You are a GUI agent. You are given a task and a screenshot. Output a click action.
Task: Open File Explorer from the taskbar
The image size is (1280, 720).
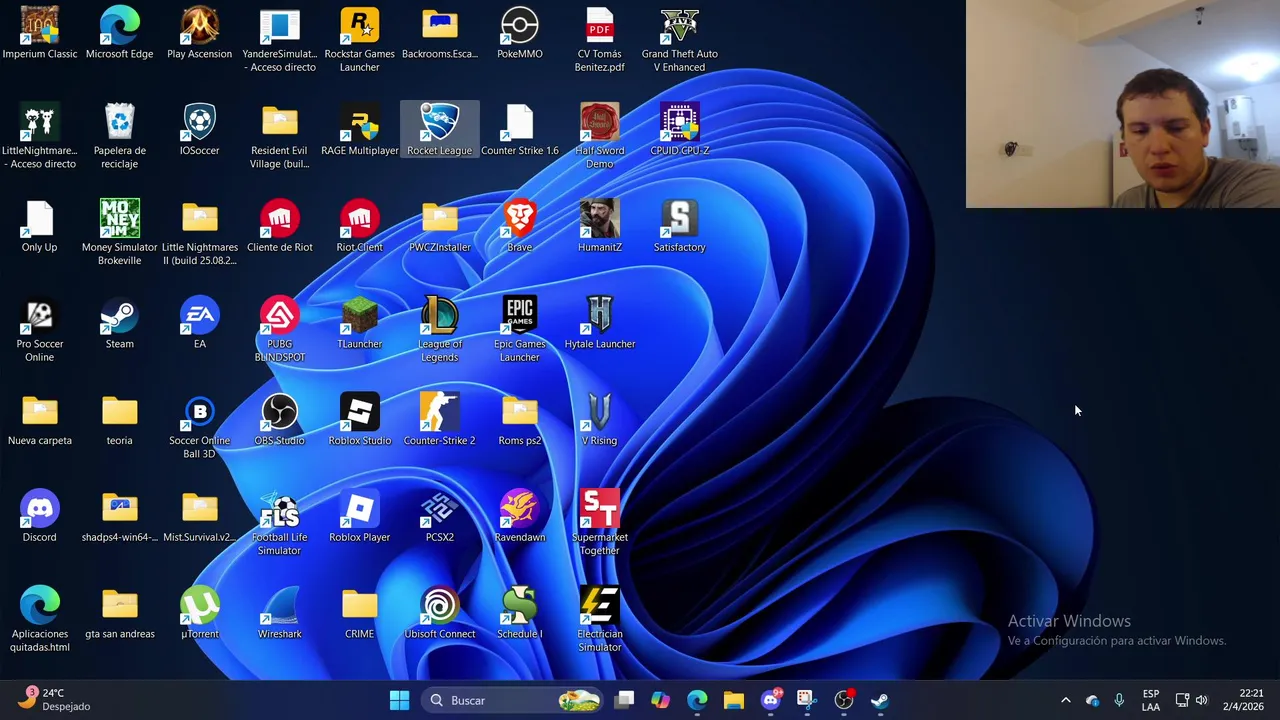point(734,700)
